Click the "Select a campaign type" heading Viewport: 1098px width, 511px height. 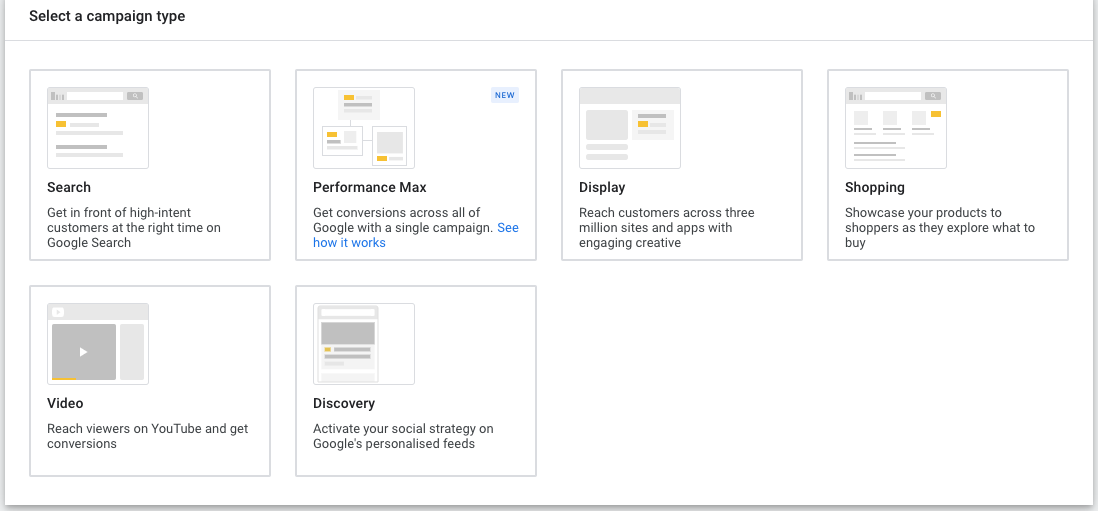coord(107,16)
